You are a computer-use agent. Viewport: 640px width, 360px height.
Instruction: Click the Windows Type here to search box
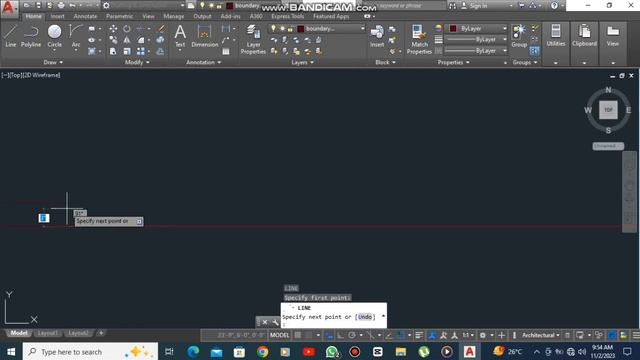coord(90,351)
